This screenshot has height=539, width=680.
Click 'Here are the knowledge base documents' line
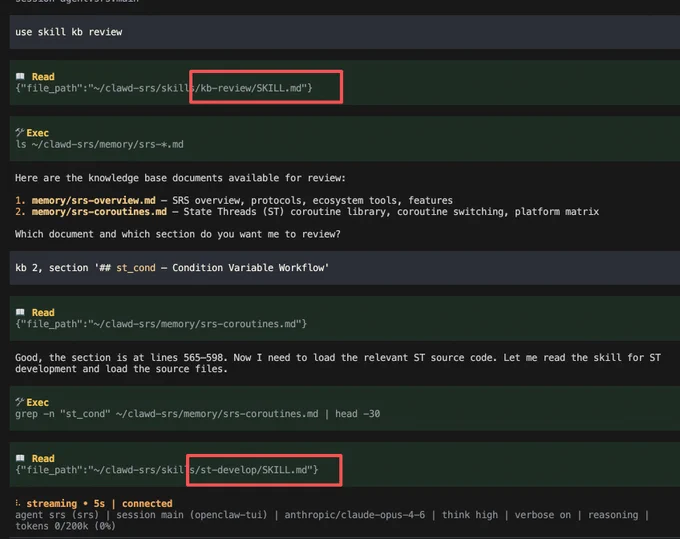tap(180, 178)
